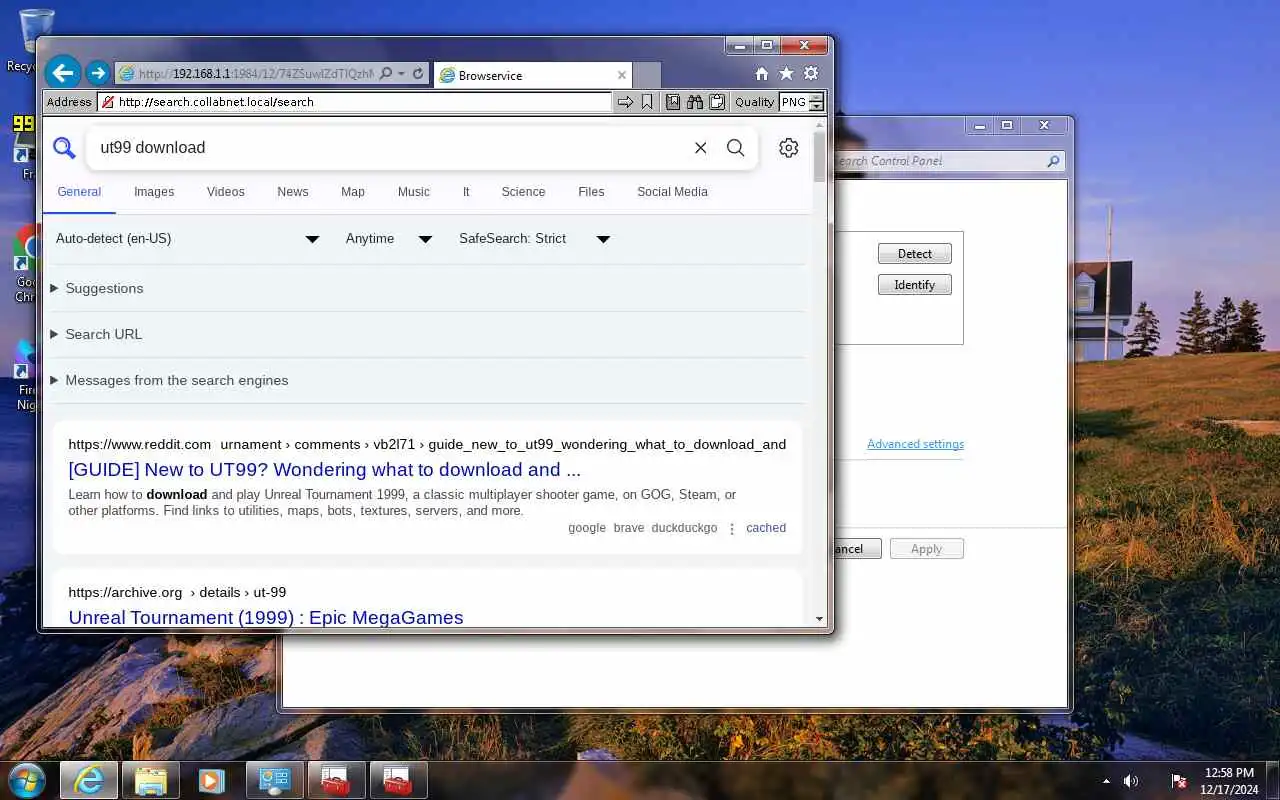Viewport: 1280px width, 800px height.
Task: Open '[GUIDE] New to UT99?' result link
Action: click(x=325, y=470)
